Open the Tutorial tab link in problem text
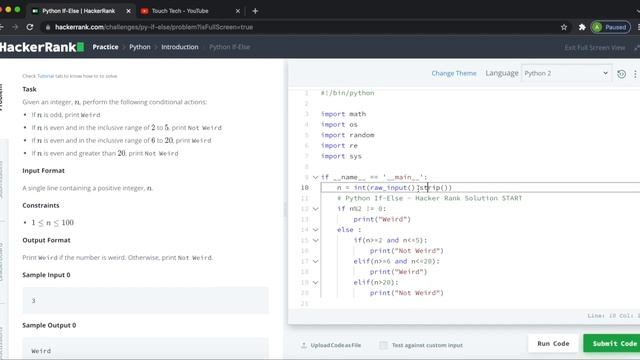The width and height of the screenshot is (640, 360). tap(45, 76)
